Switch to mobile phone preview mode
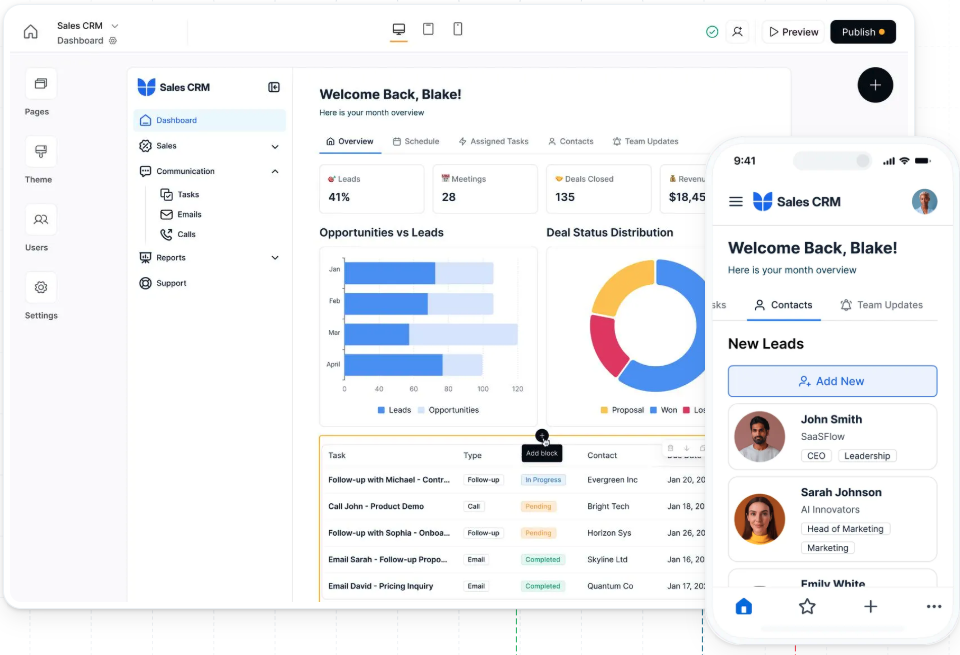 [458, 30]
